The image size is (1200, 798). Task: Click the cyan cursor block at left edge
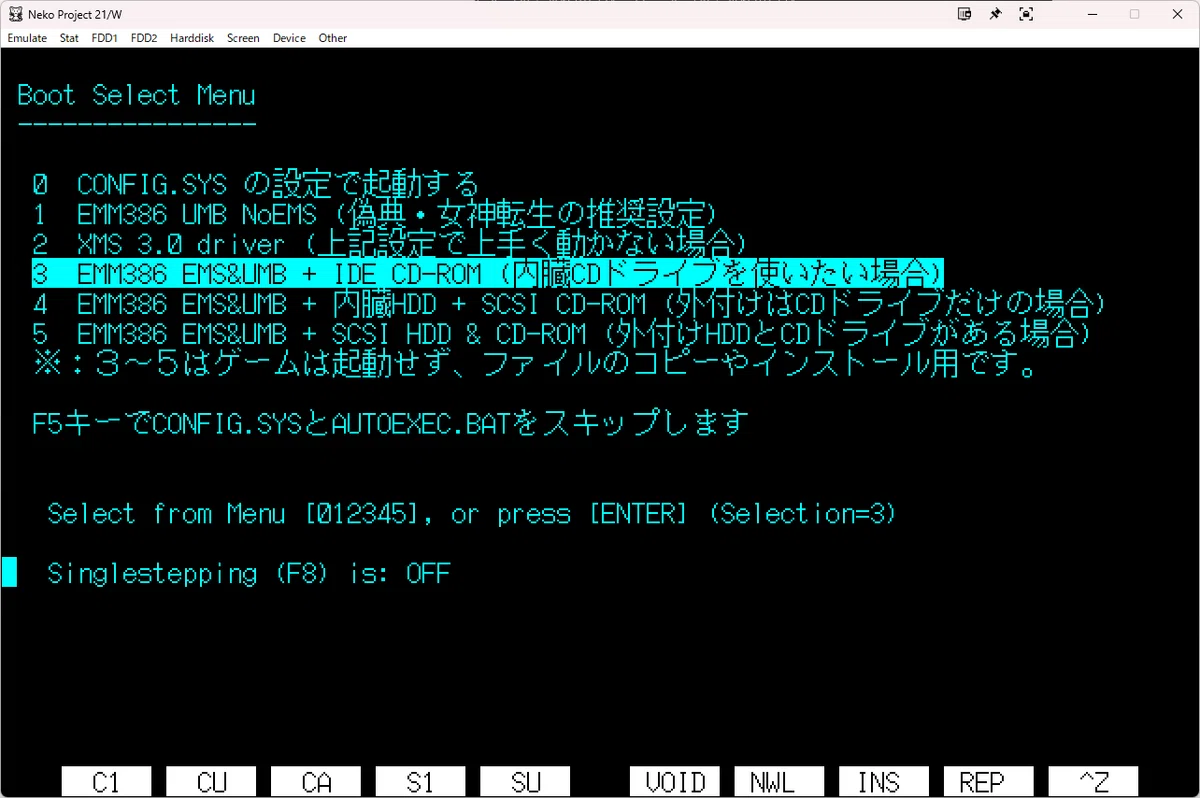tap(9, 573)
